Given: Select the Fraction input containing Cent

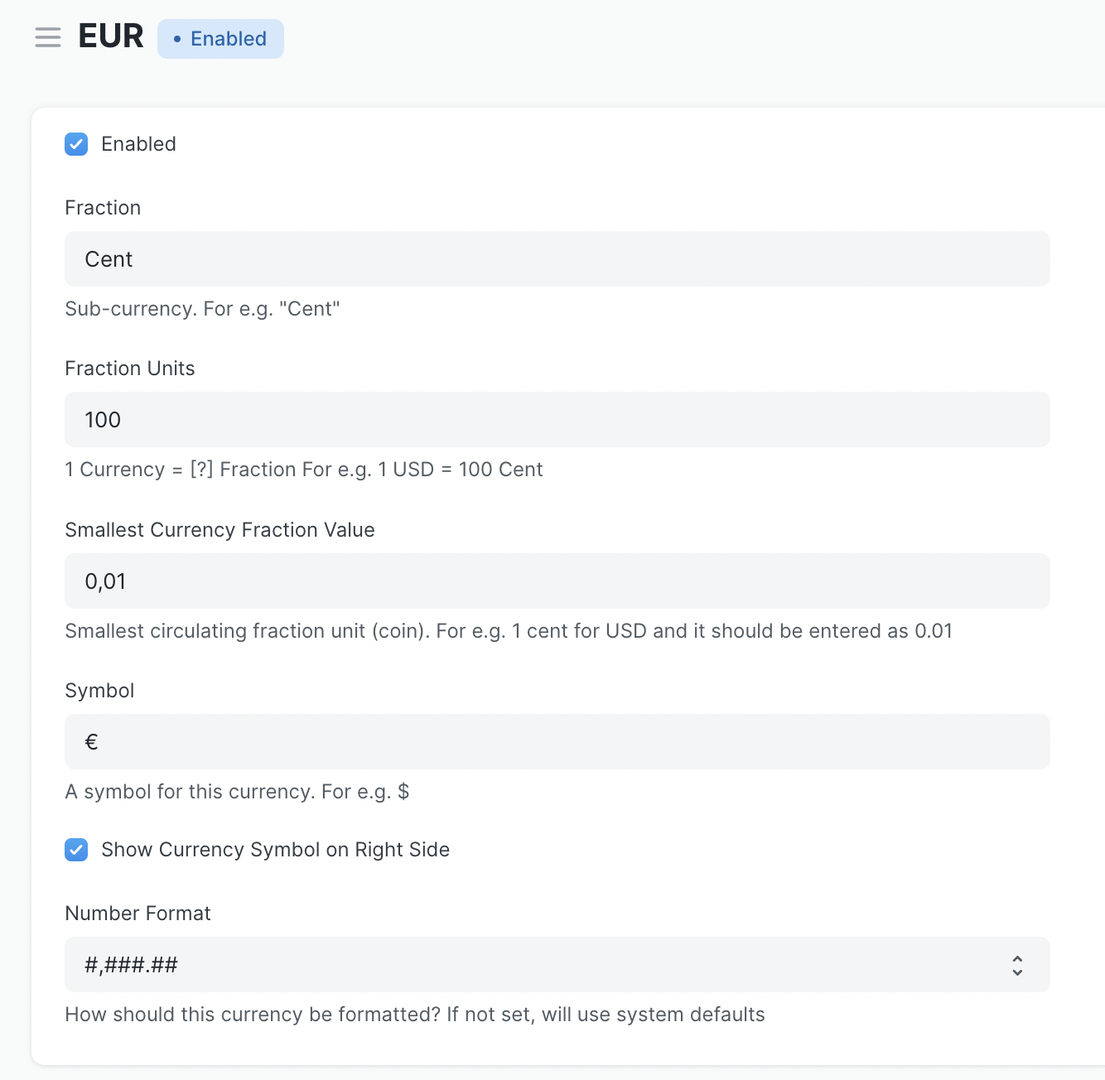Looking at the screenshot, I should (557, 258).
